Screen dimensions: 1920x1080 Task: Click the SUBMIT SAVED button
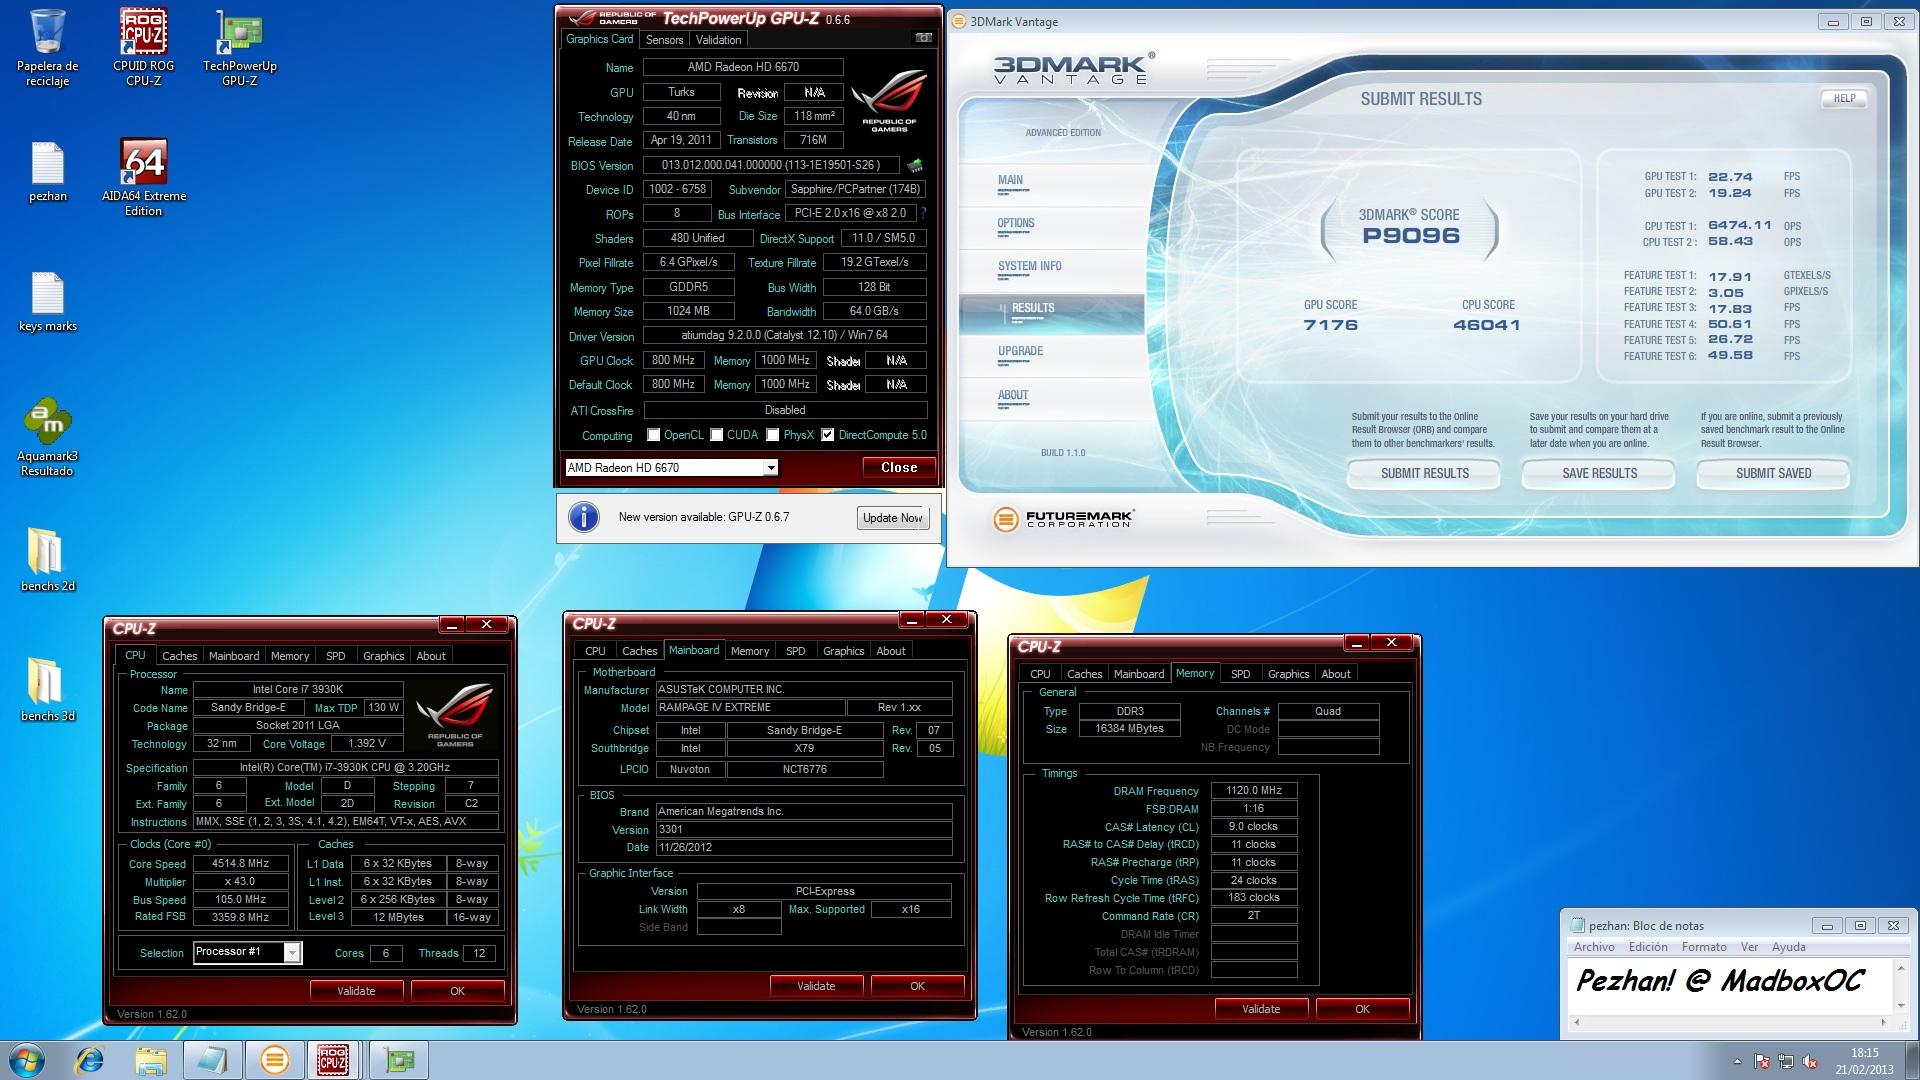1773,473
